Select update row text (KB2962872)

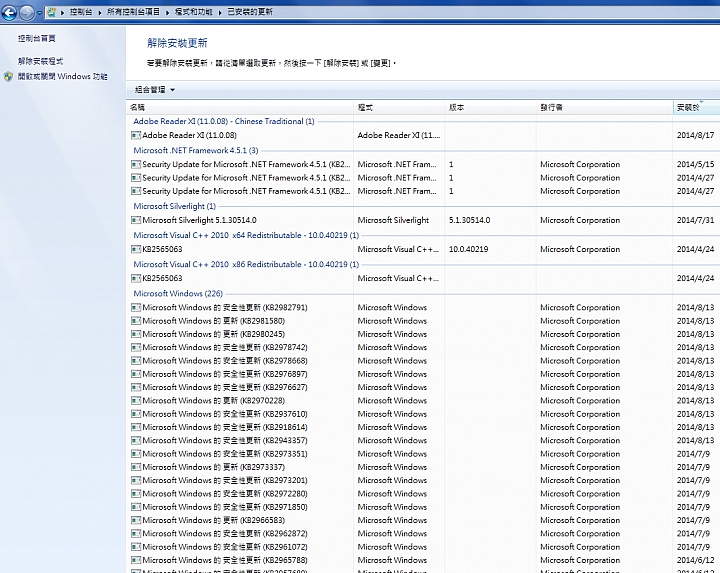225,534
